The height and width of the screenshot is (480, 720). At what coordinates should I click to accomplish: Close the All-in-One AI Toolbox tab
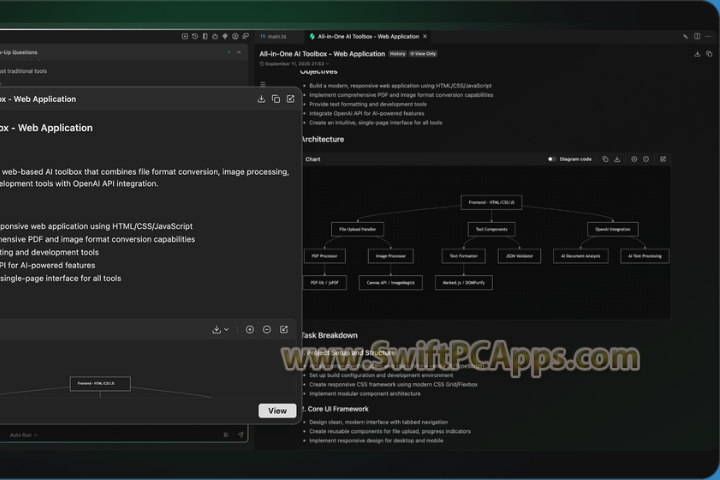tap(425, 36)
